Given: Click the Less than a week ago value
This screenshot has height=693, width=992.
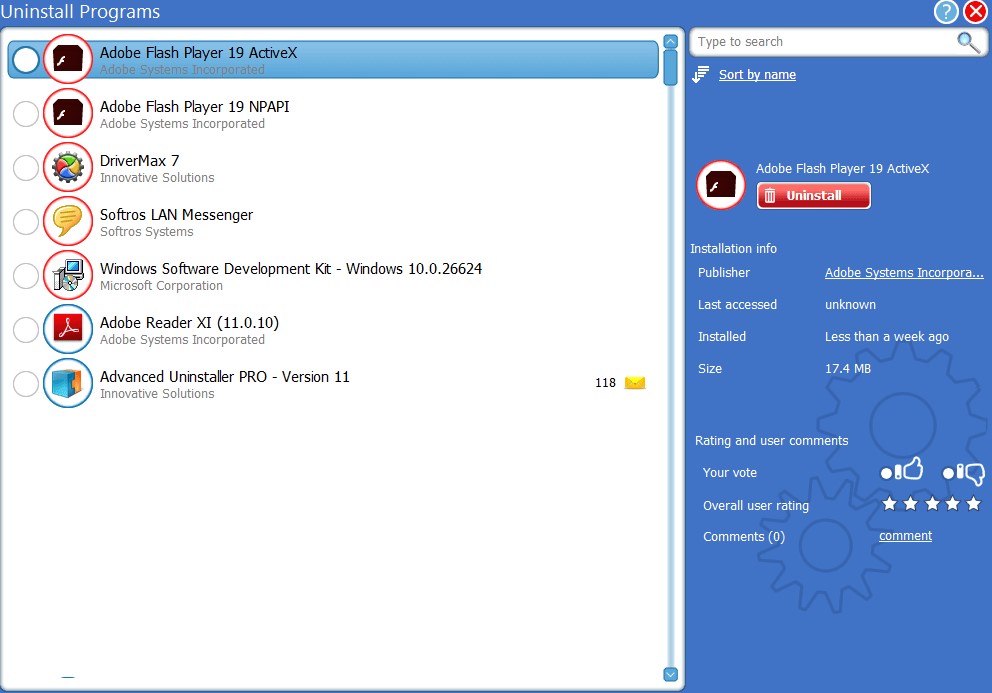Looking at the screenshot, I should [x=886, y=337].
